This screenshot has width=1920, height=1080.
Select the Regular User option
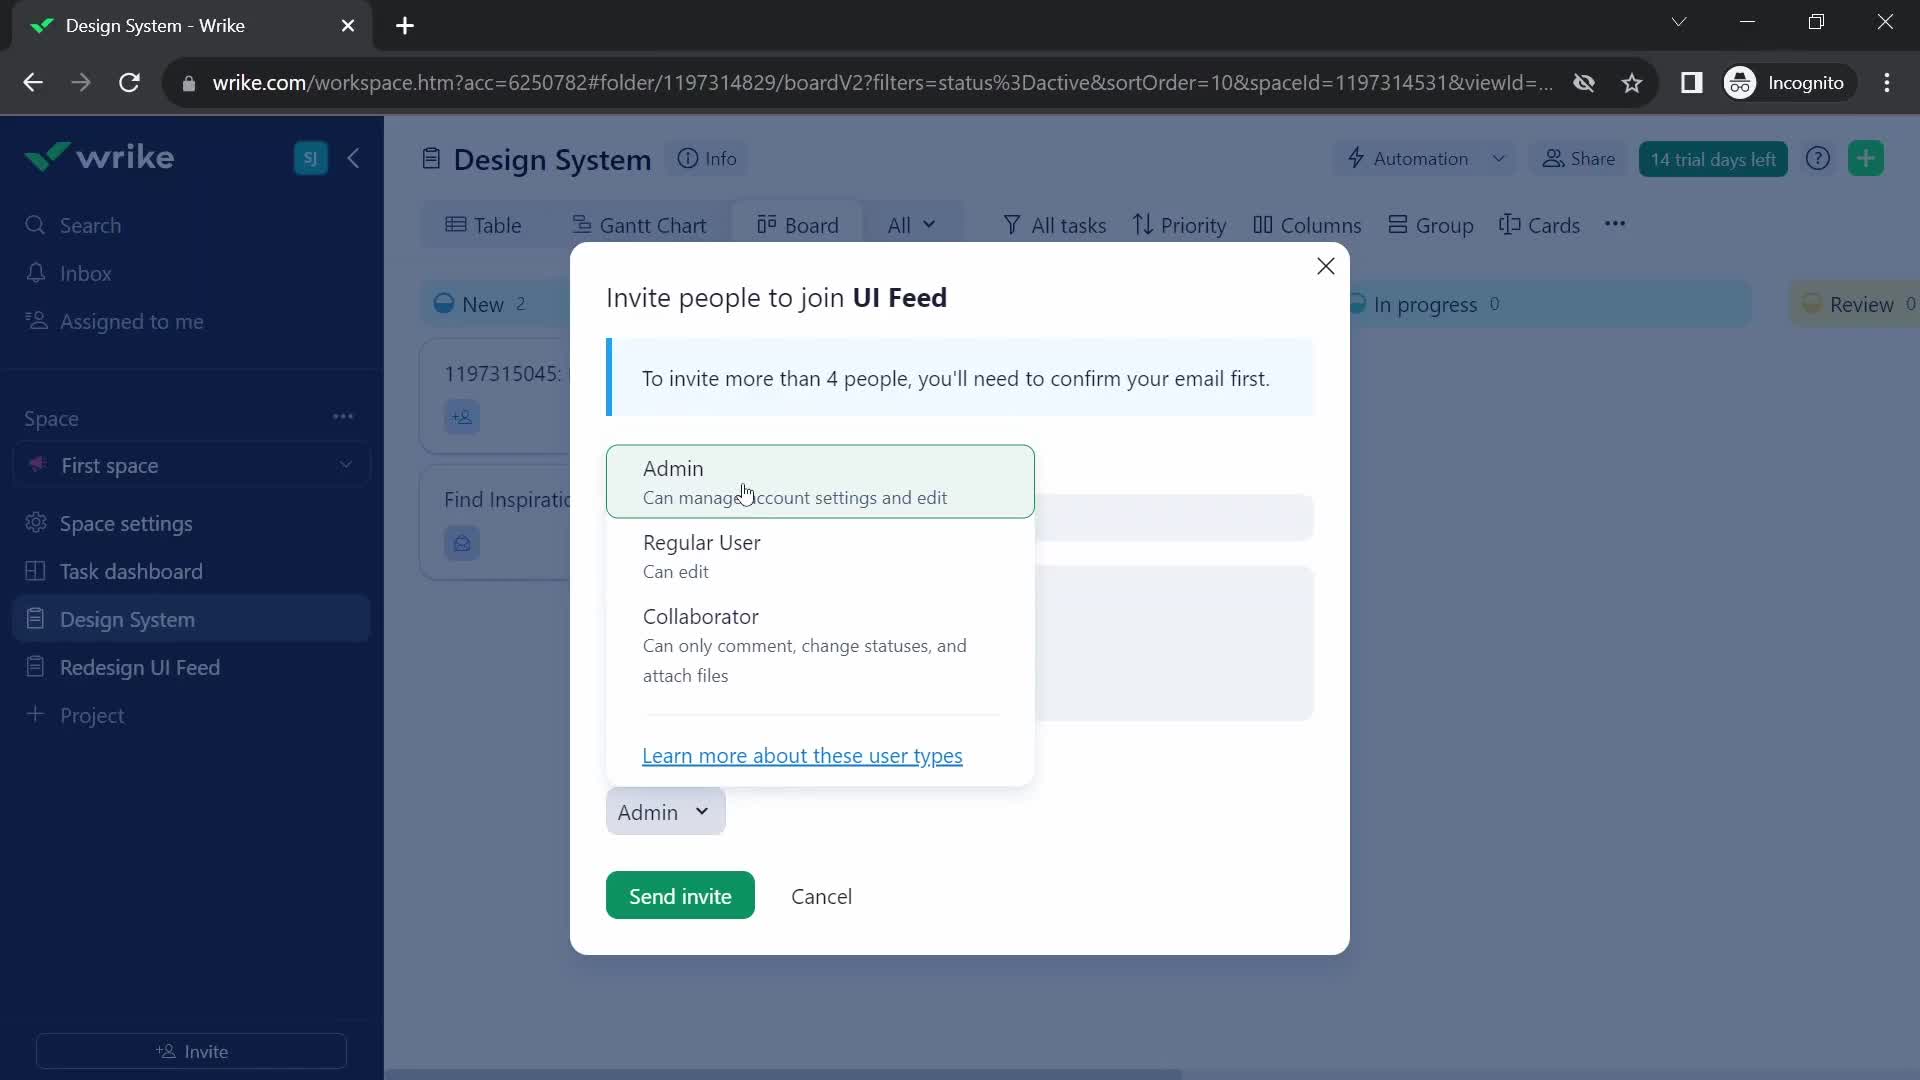[x=820, y=556]
